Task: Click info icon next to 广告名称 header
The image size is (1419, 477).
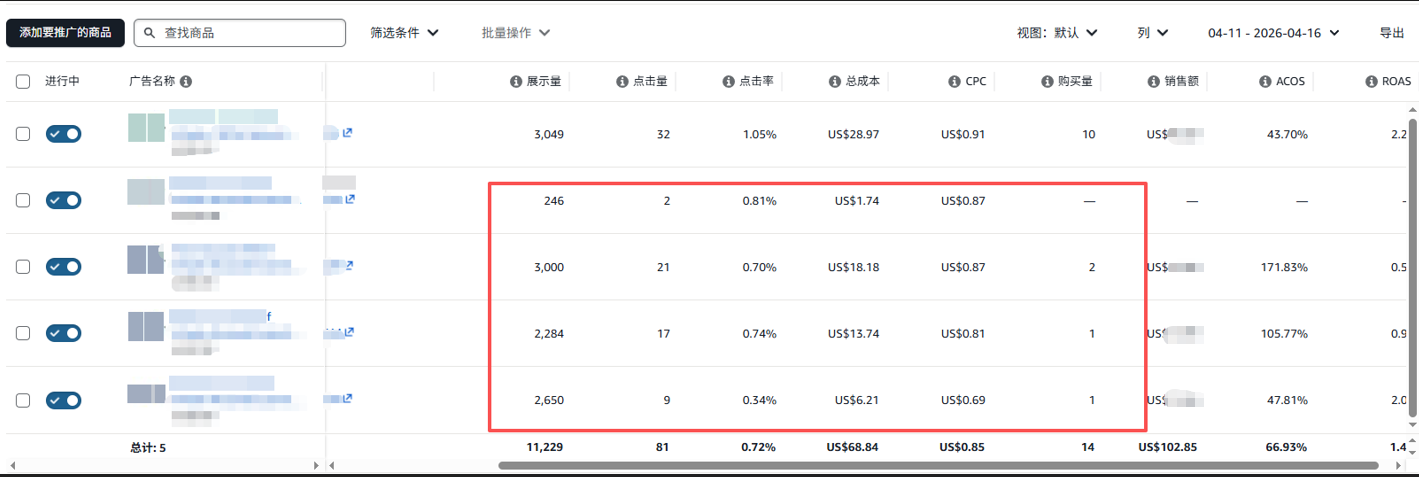Action: 186,82
